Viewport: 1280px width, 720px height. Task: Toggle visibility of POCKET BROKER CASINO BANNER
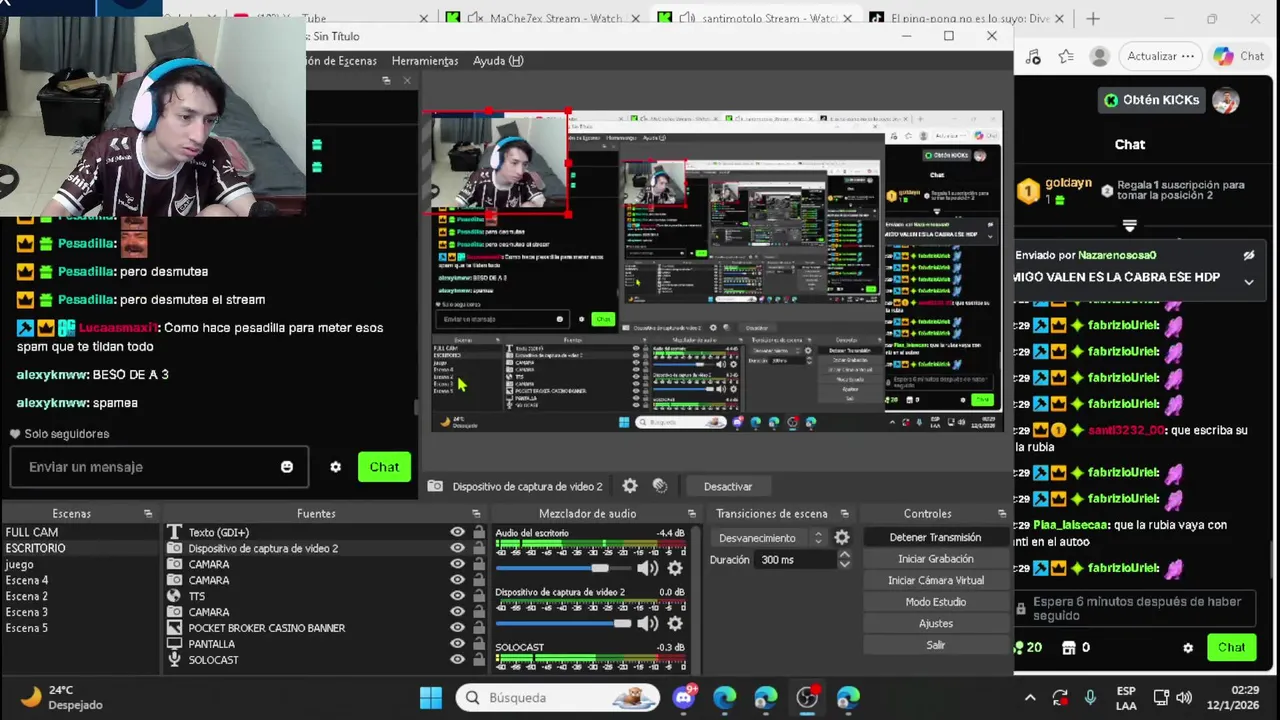(x=457, y=628)
